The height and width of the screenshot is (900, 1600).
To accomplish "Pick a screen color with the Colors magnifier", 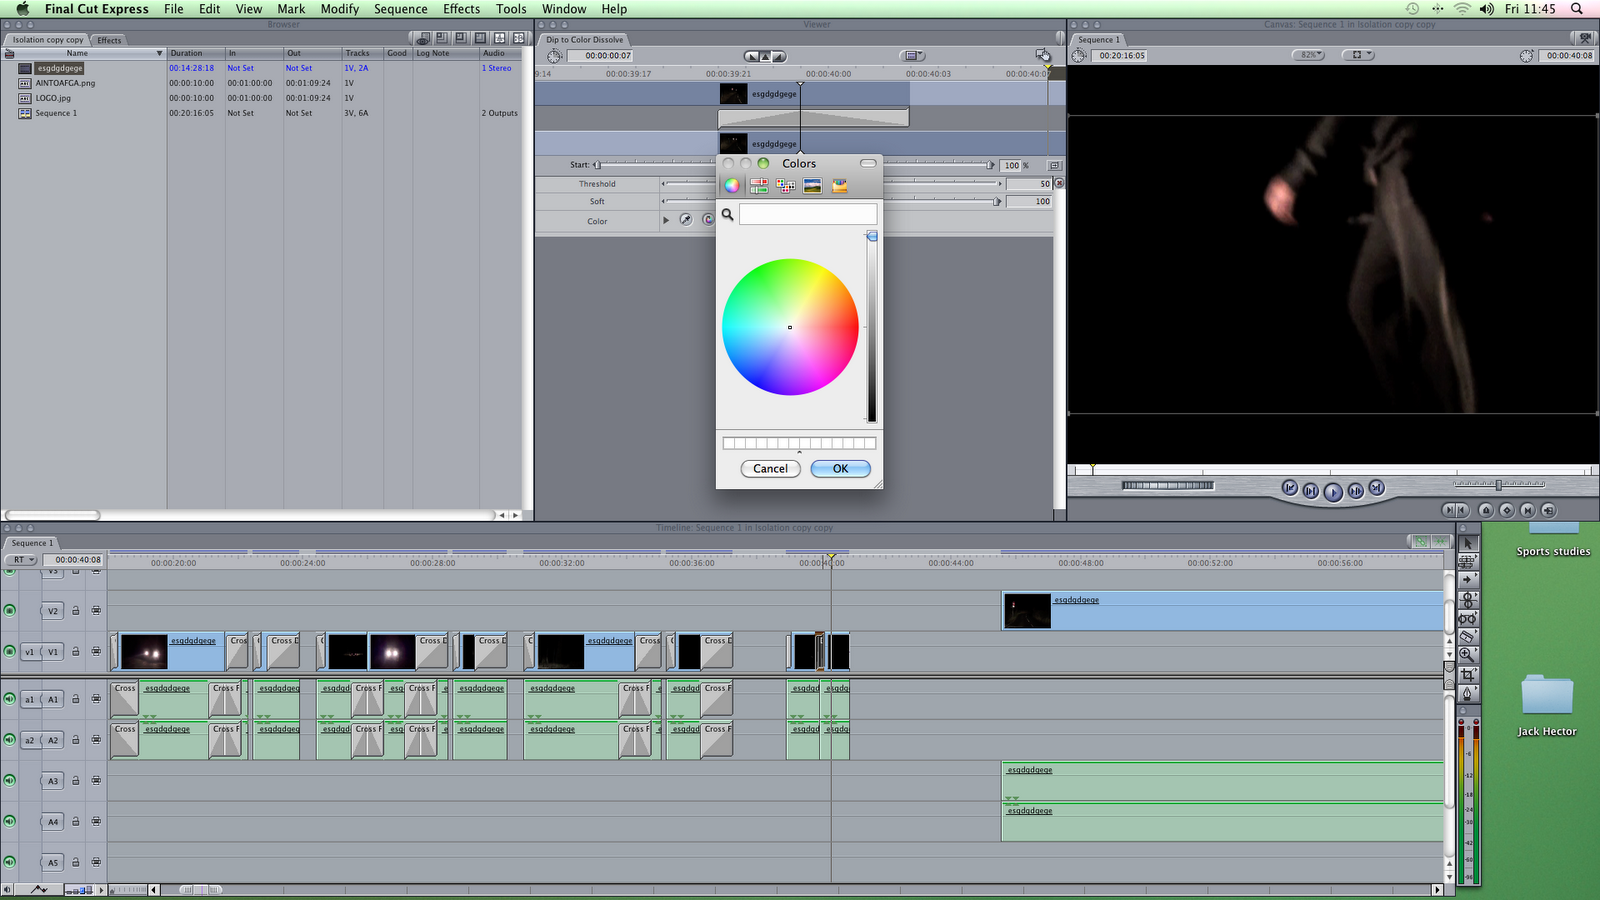I will 728,214.
